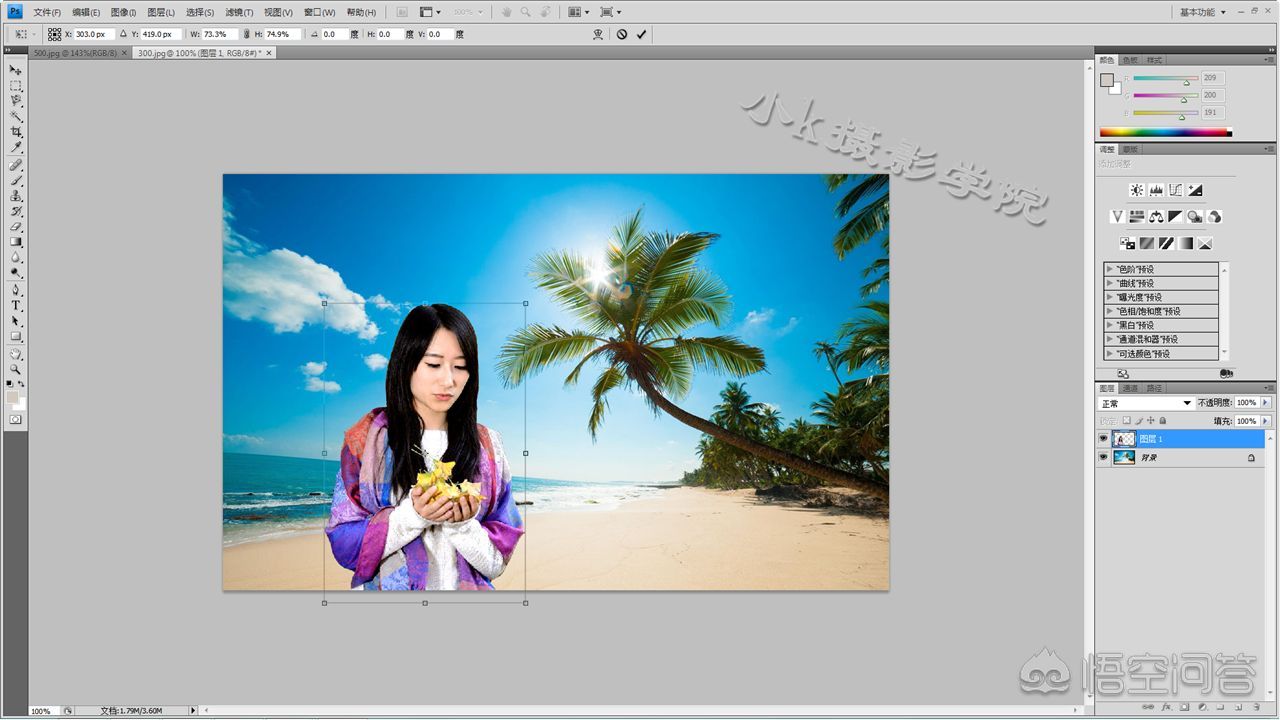The width and height of the screenshot is (1280, 720).
Task: Add a Brightness/Contrast adjustment
Action: click(1137, 190)
